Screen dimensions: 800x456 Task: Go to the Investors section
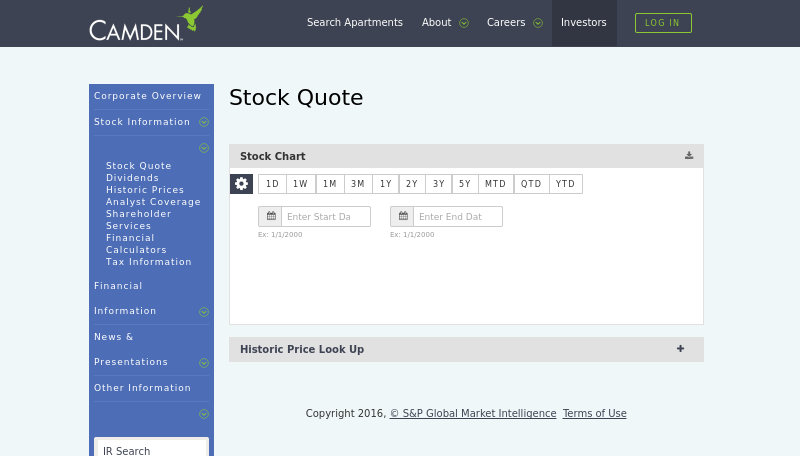point(584,22)
